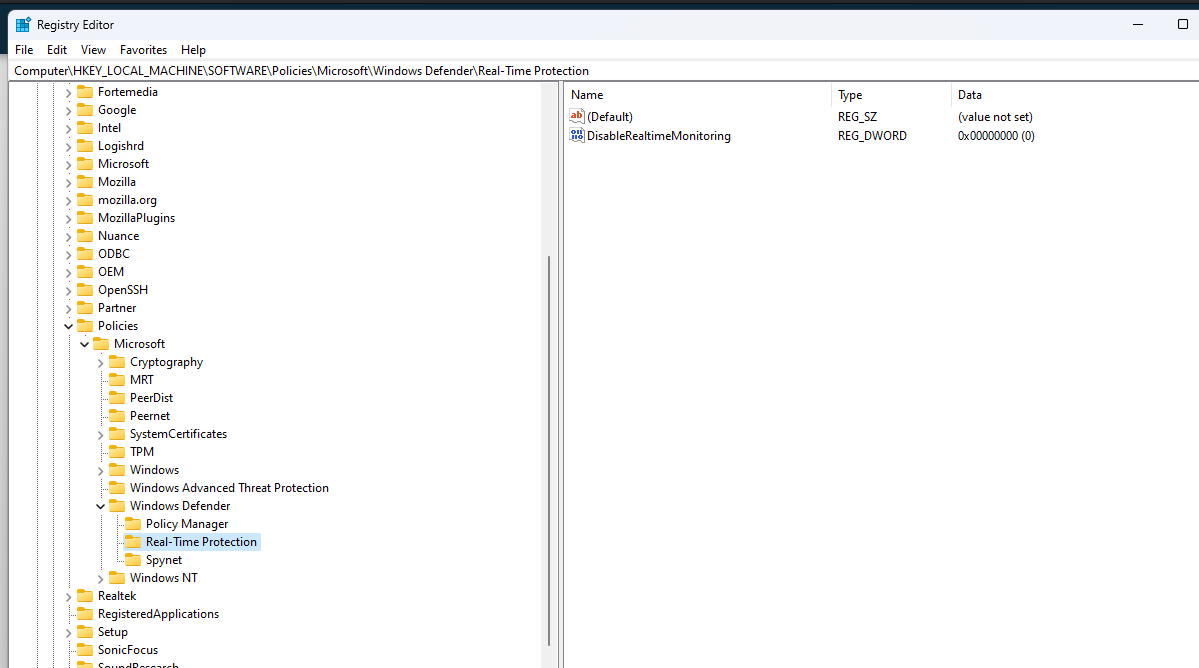
Task: Open the Help menu
Action: [x=193, y=50]
